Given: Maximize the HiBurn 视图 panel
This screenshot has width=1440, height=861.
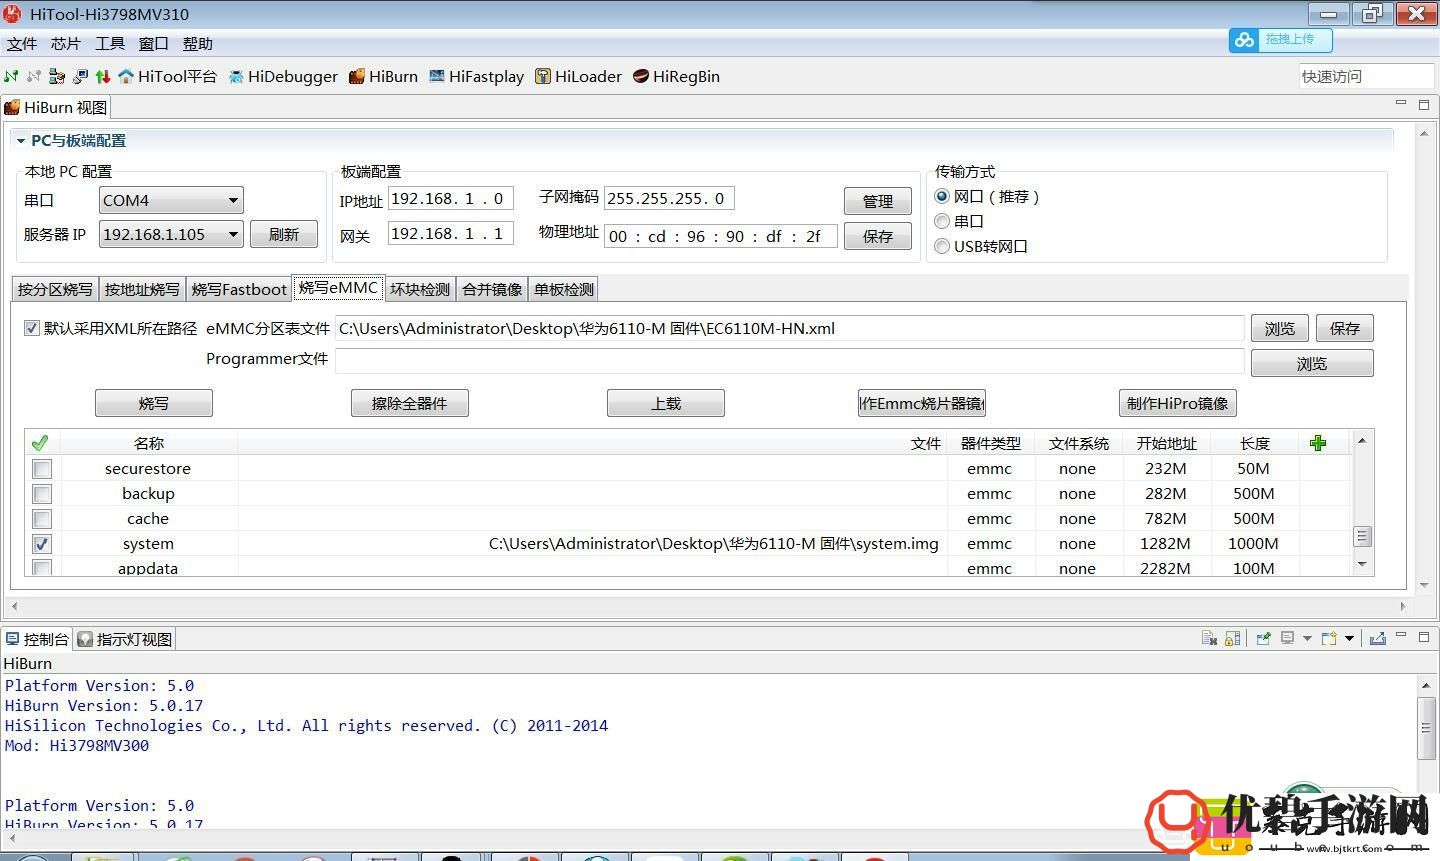Looking at the screenshot, I should 1424,104.
